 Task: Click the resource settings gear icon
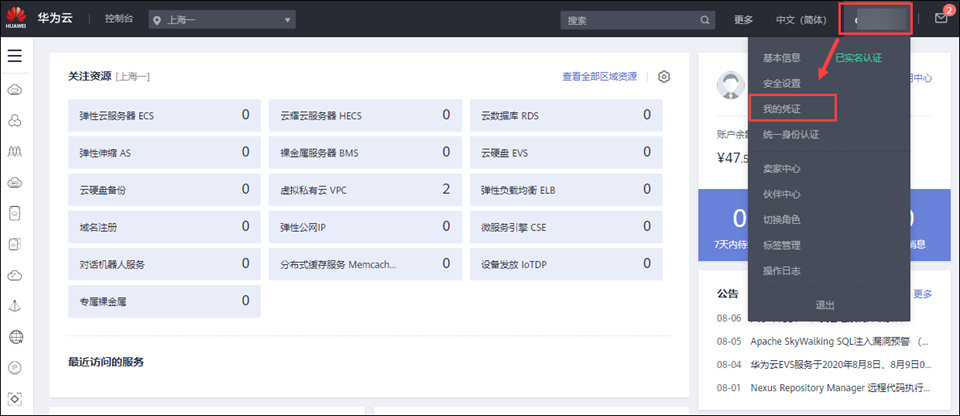pyautogui.click(x=664, y=77)
